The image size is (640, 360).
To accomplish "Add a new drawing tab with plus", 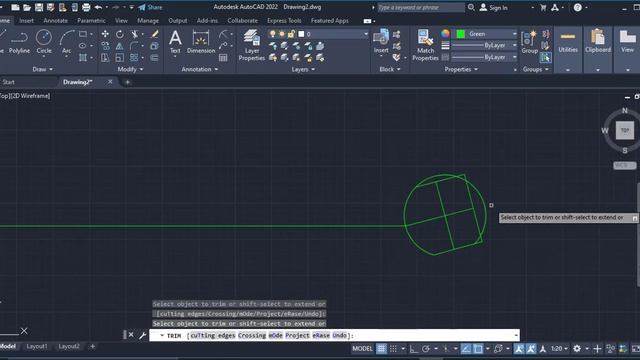I will coord(127,82).
